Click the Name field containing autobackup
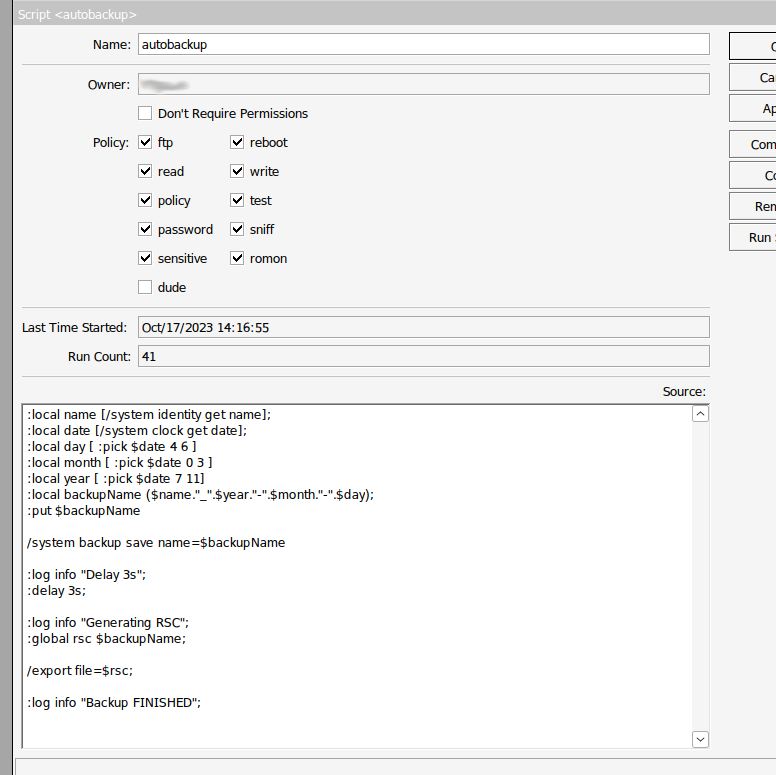The image size is (776, 775). tap(423, 45)
